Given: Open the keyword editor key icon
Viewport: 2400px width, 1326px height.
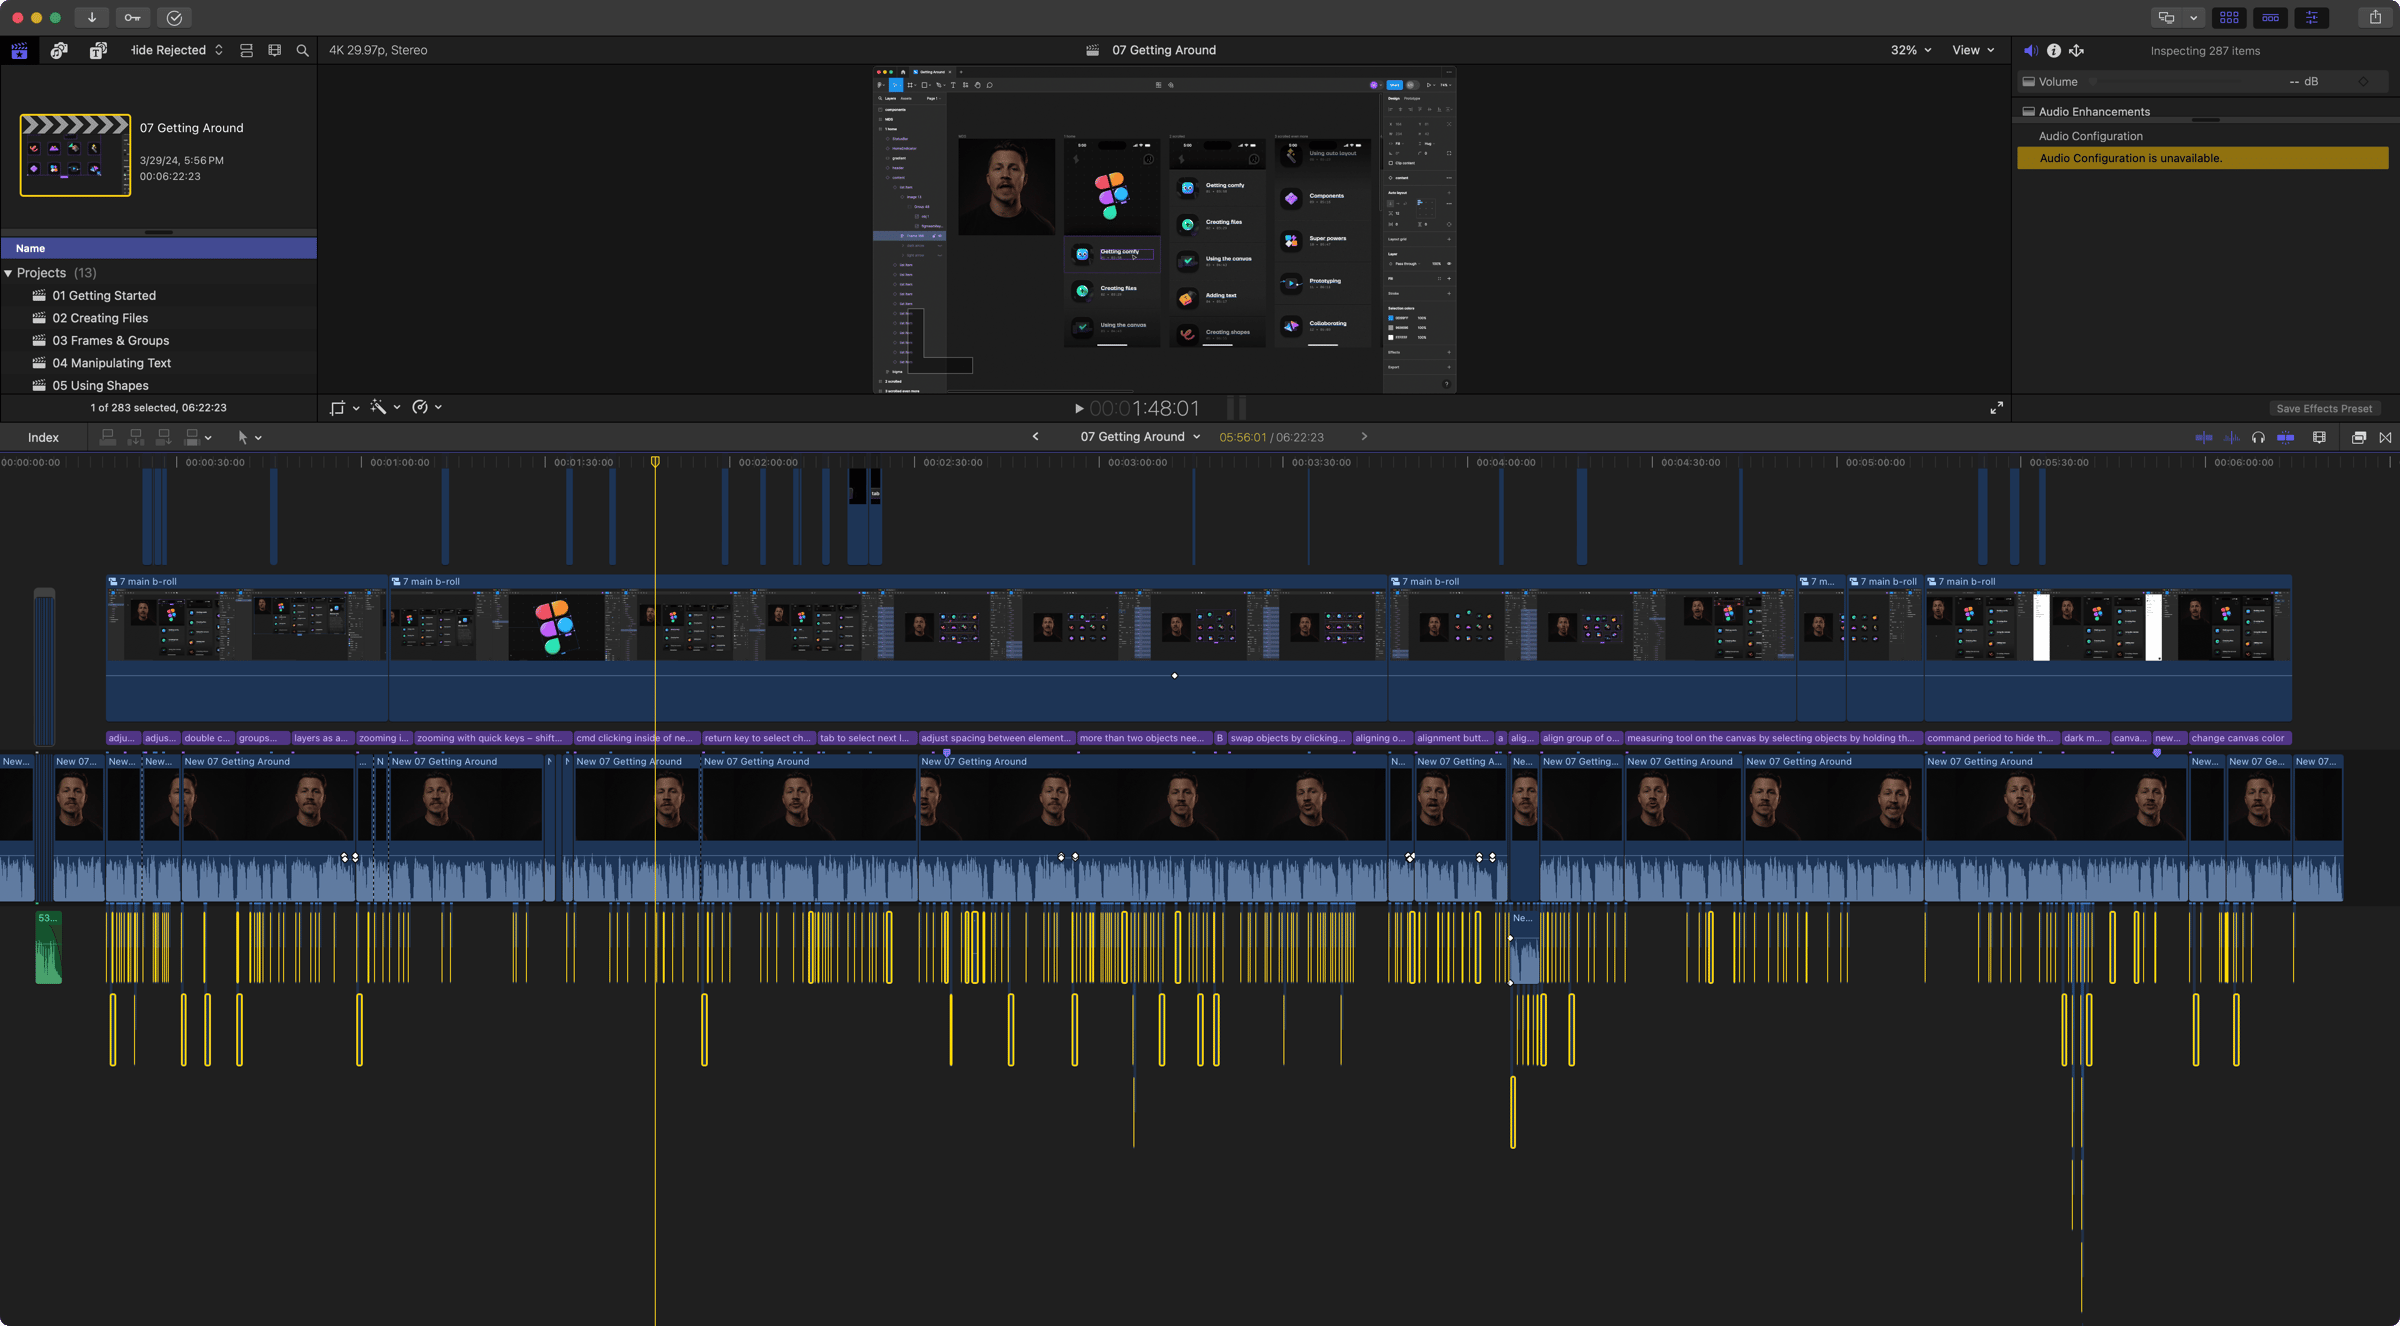Looking at the screenshot, I should [x=132, y=17].
